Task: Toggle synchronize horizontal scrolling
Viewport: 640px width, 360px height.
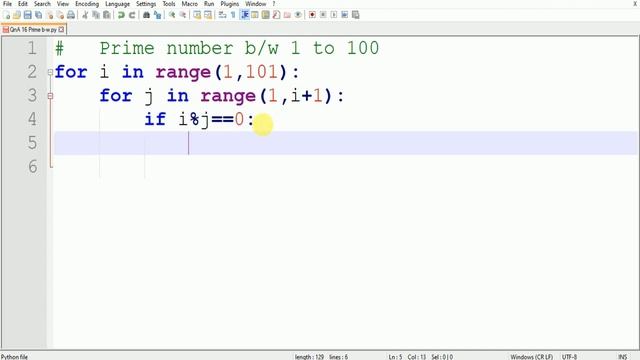Action: tap(208, 15)
